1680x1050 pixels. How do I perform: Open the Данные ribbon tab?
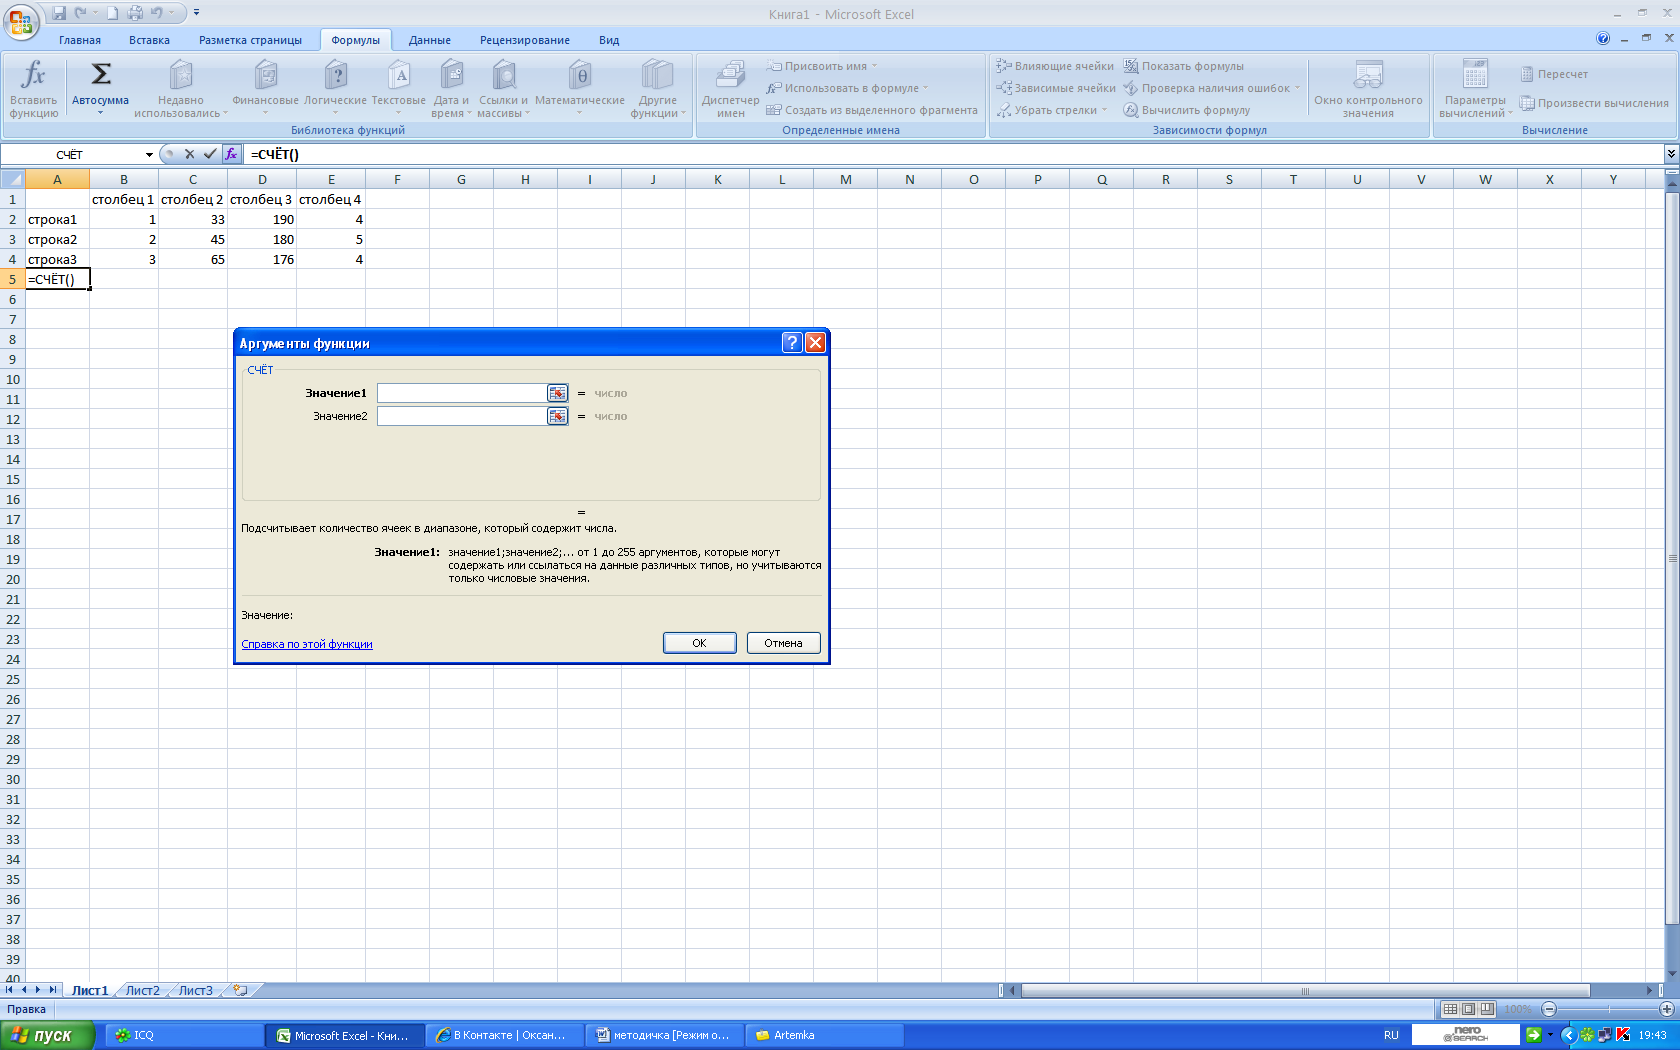tap(430, 40)
